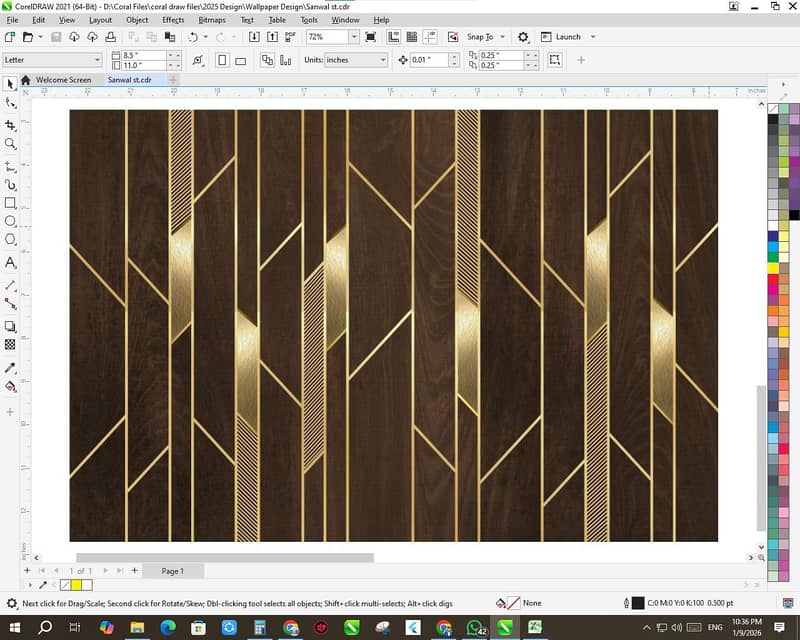Toggle Show rulers button

click(x=393, y=37)
